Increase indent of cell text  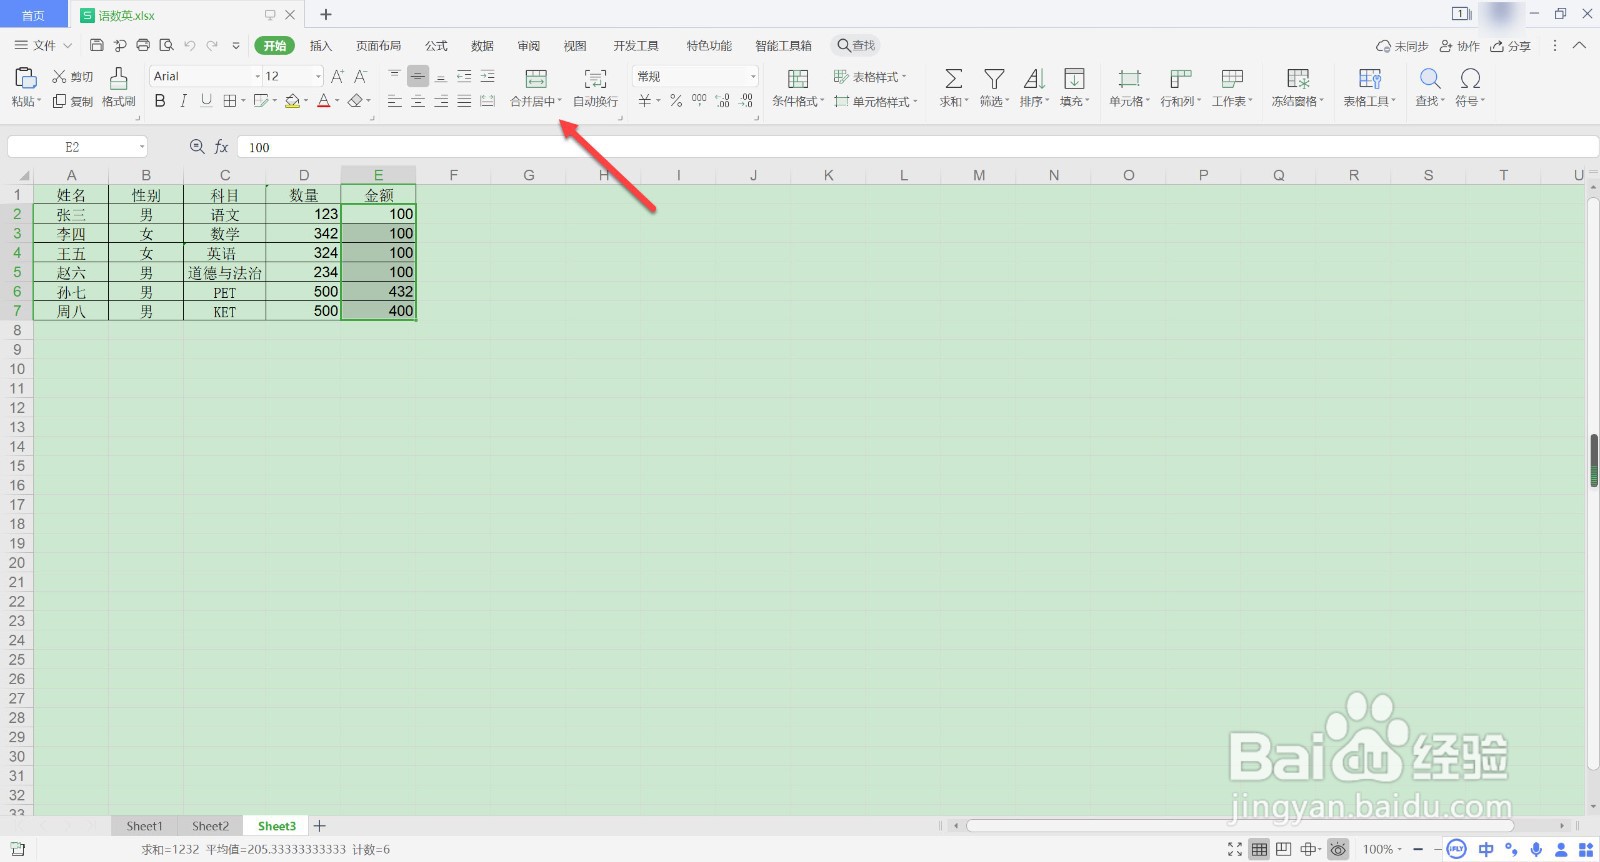pos(487,76)
